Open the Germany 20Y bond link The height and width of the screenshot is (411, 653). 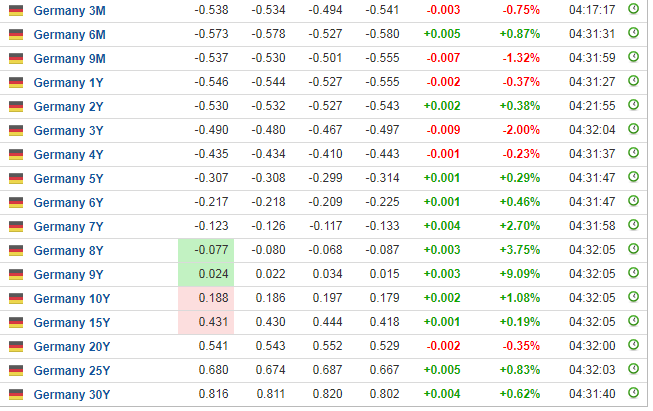72,346
